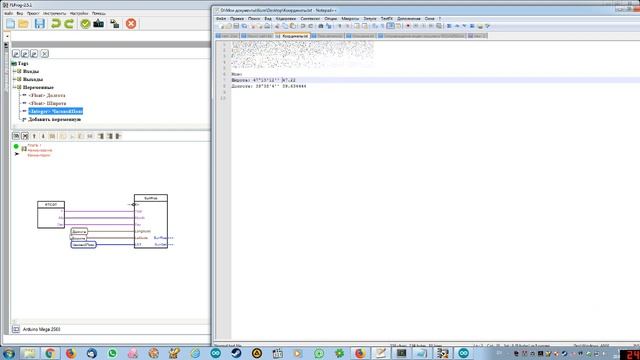Click the Долгота tag connected to SunRise
The width and height of the screenshot is (640, 360).
[x=79, y=231]
